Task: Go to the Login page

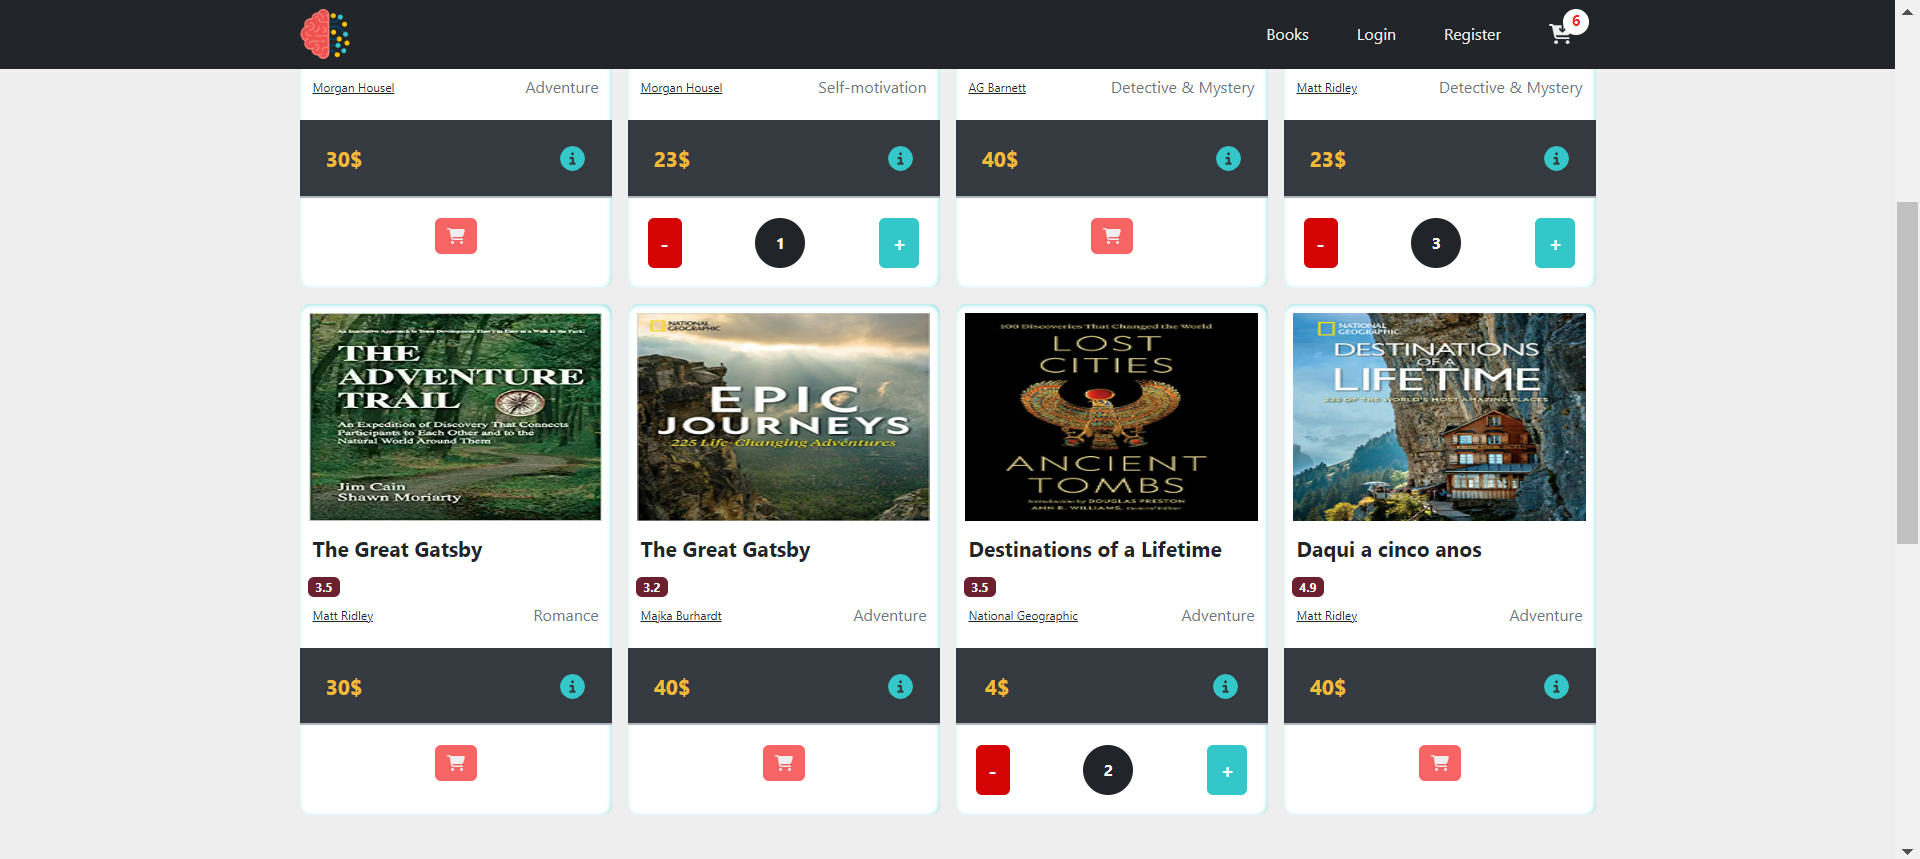Action: click(1376, 35)
